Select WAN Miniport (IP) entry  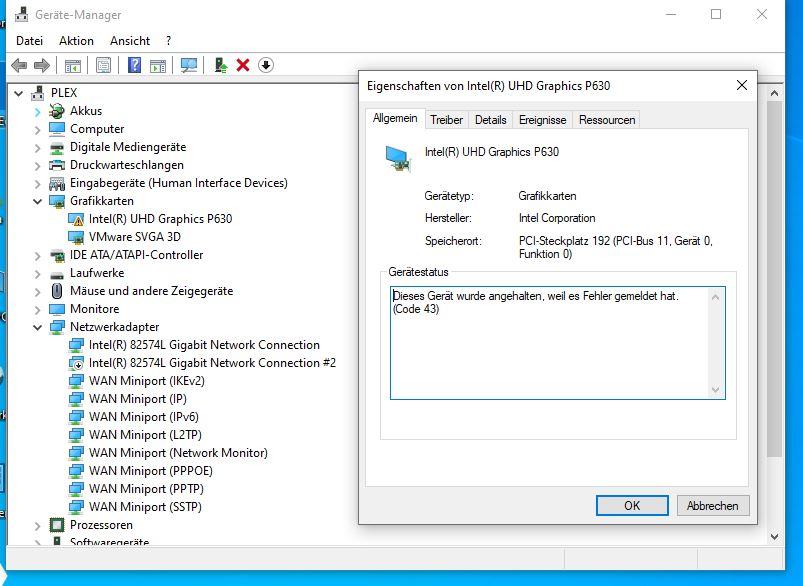pyautogui.click(x=137, y=399)
